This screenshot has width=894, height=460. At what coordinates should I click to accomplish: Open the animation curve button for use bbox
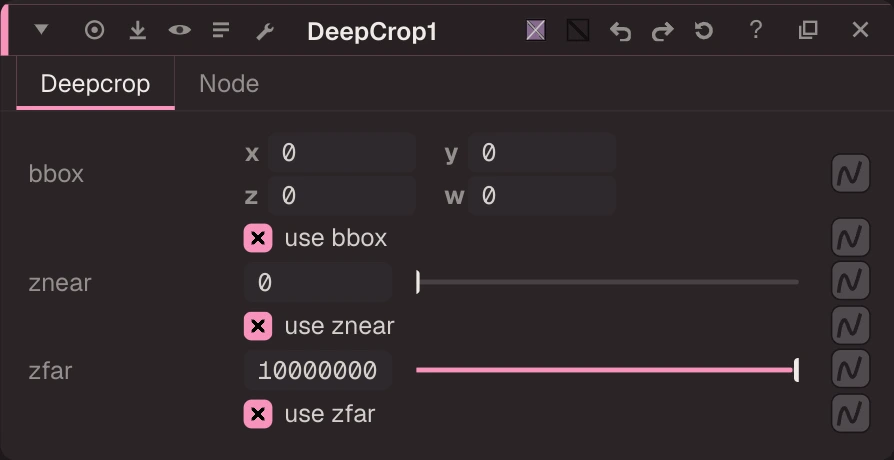tap(850, 237)
